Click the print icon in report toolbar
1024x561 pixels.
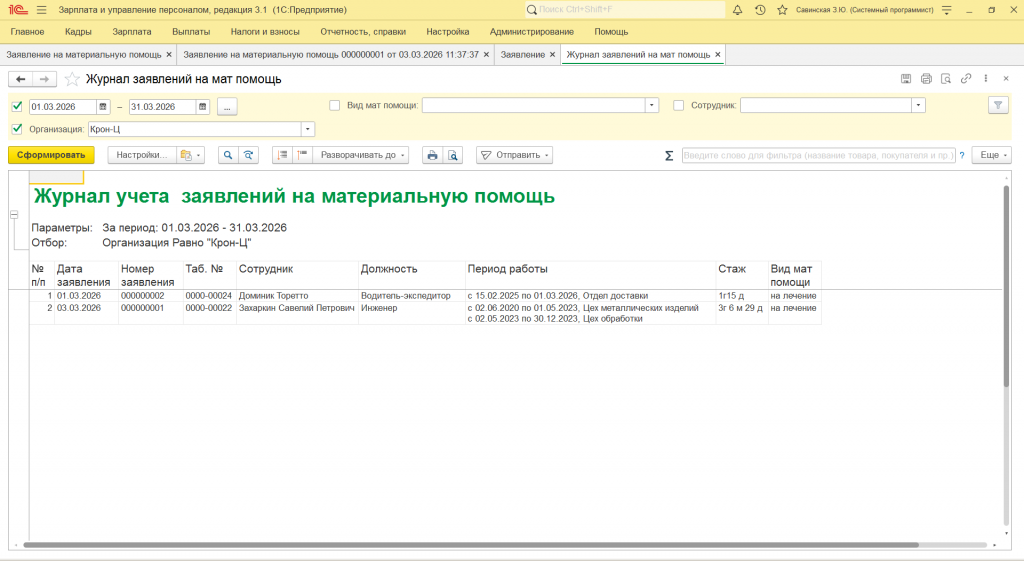432,155
